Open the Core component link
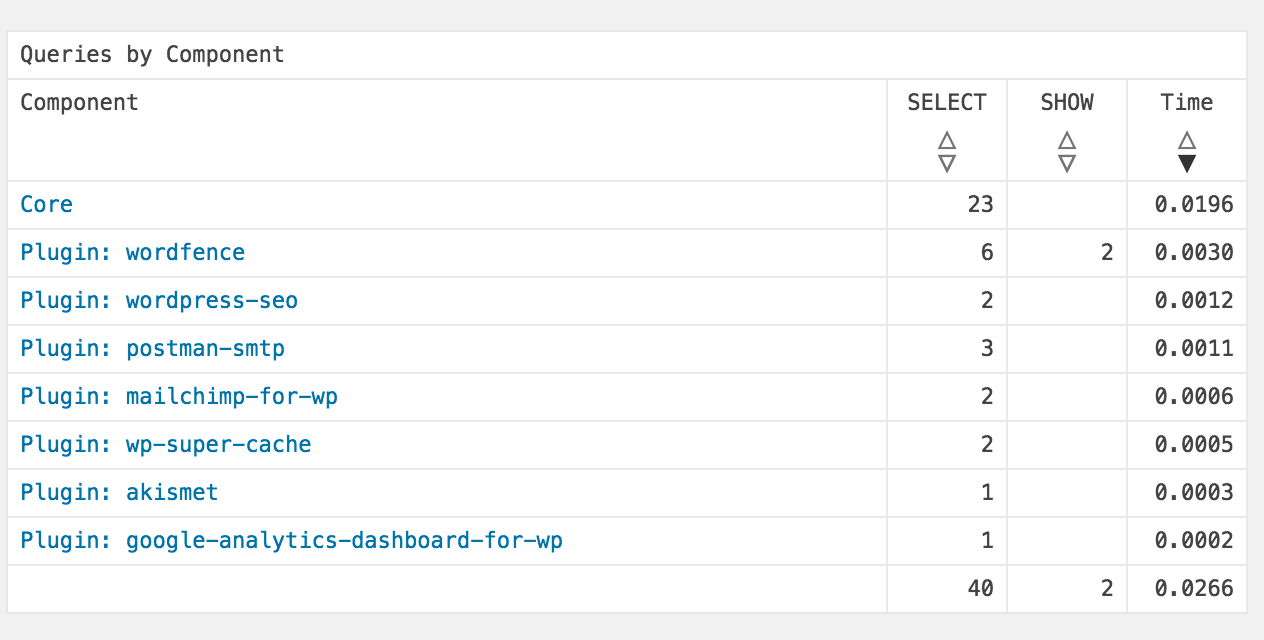Viewport: 1264px width, 640px height. [x=47, y=205]
